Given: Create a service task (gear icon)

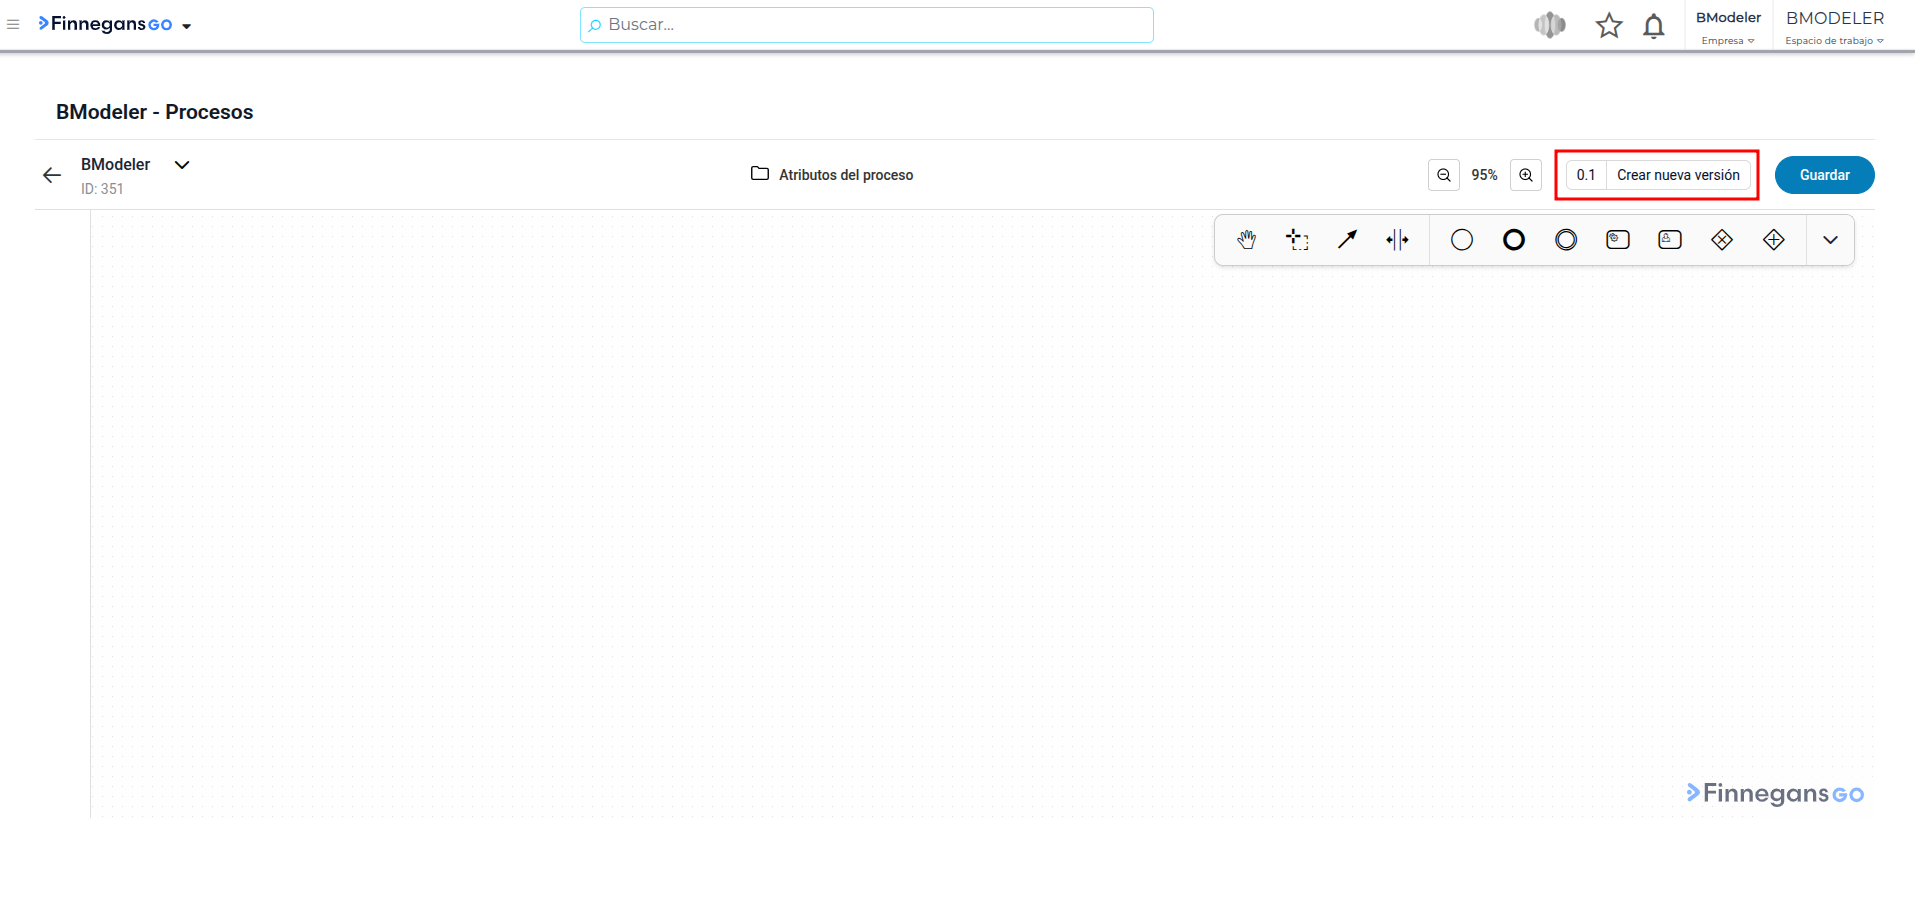Looking at the screenshot, I should [1618, 240].
